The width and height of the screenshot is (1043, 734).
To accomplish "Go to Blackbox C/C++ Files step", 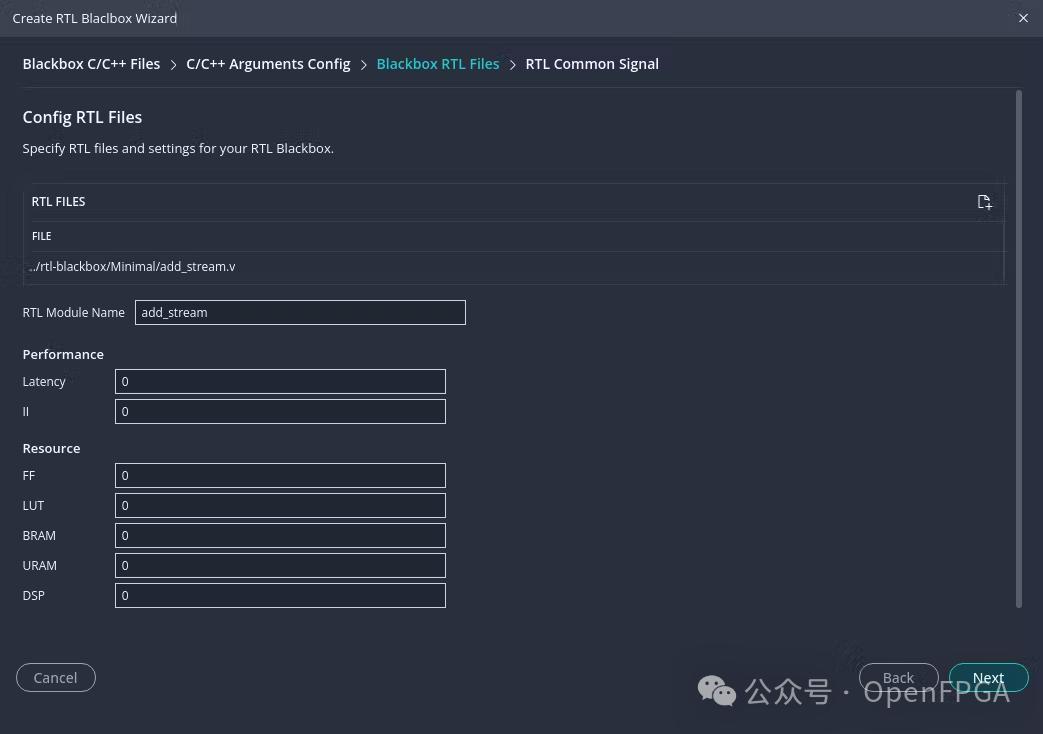I will pos(91,64).
